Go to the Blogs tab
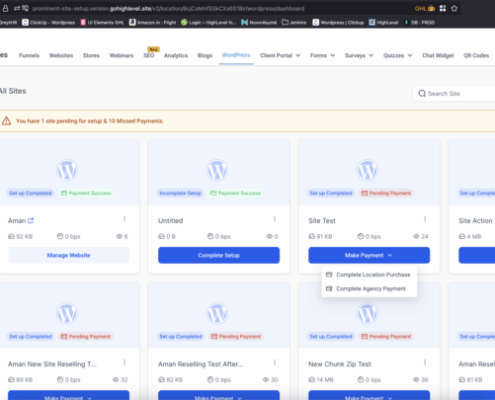The height and width of the screenshot is (400, 495). (205, 55)
